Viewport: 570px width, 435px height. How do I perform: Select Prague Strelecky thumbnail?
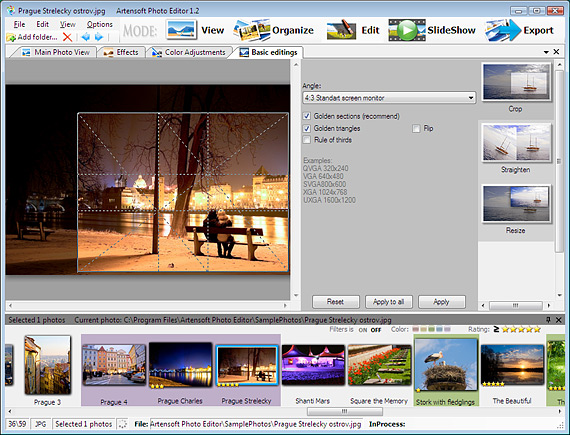click(247, 364)
